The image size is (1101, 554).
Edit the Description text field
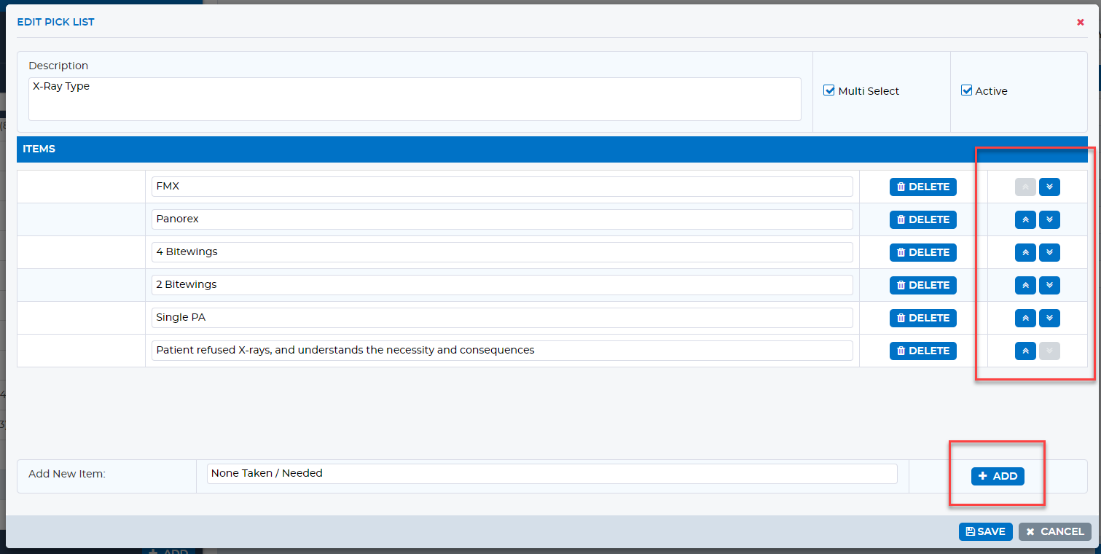(414, 99)
